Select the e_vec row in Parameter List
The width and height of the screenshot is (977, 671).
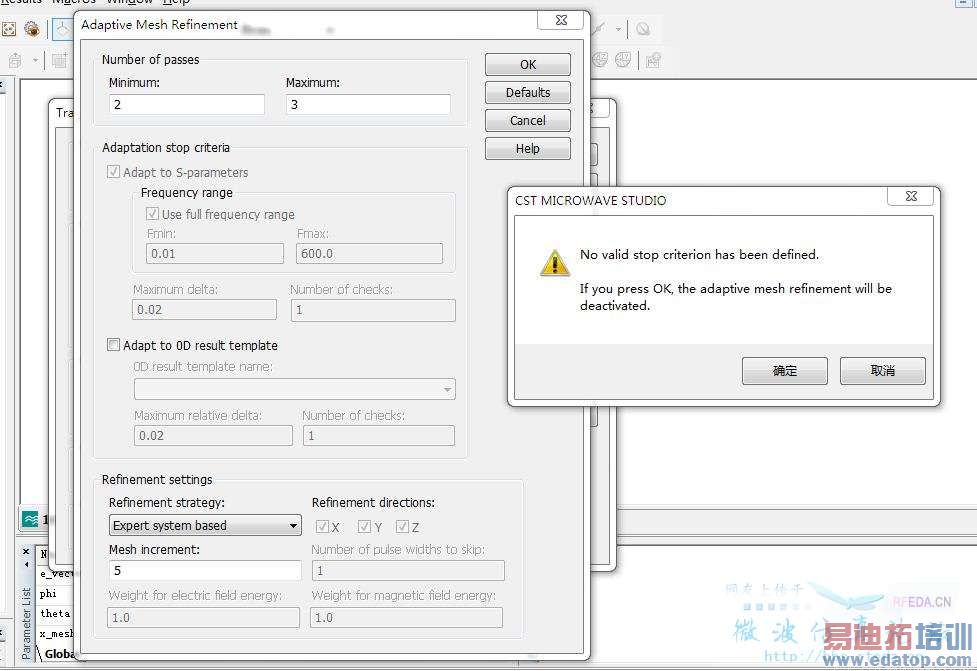(55, 574)
